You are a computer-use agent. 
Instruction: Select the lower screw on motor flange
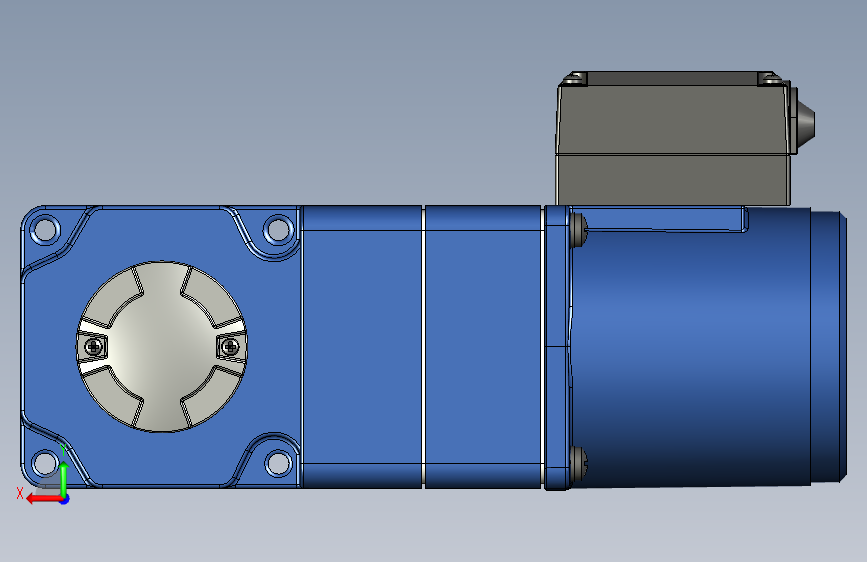tap(579, 463)
